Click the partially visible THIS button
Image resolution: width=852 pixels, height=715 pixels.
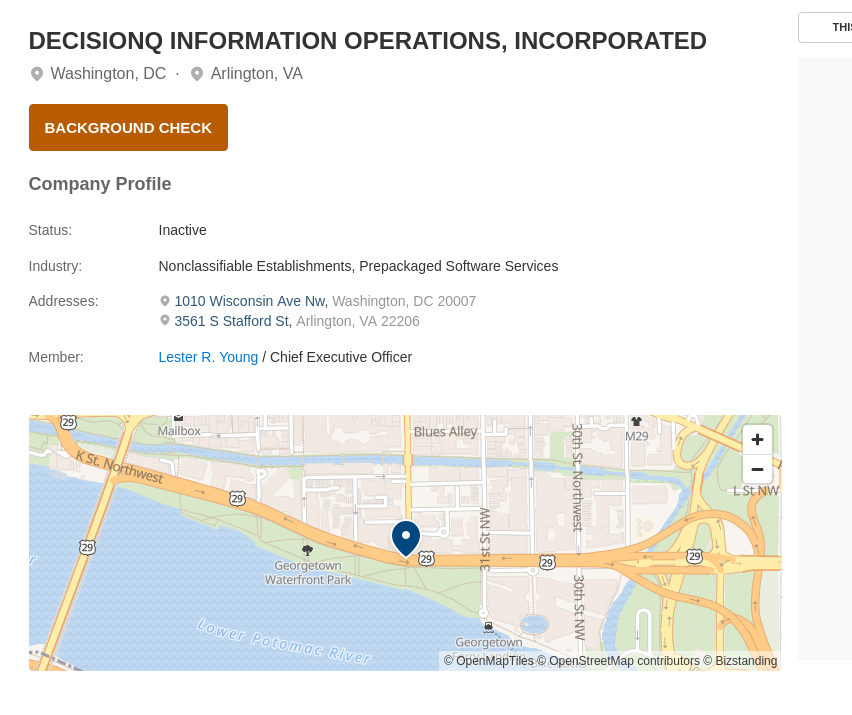[x=825, y=27]
